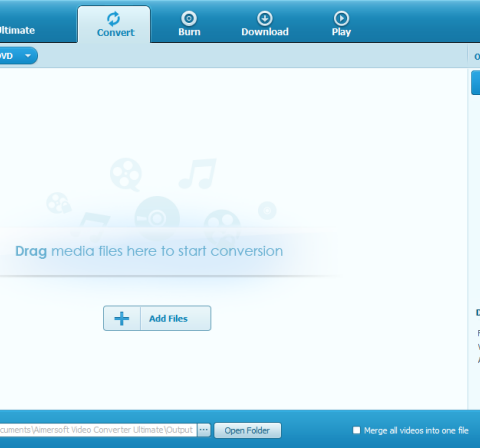Switch to the Burn tab label
The width and height of the screenshot is (480, 448).
point(189,32)
